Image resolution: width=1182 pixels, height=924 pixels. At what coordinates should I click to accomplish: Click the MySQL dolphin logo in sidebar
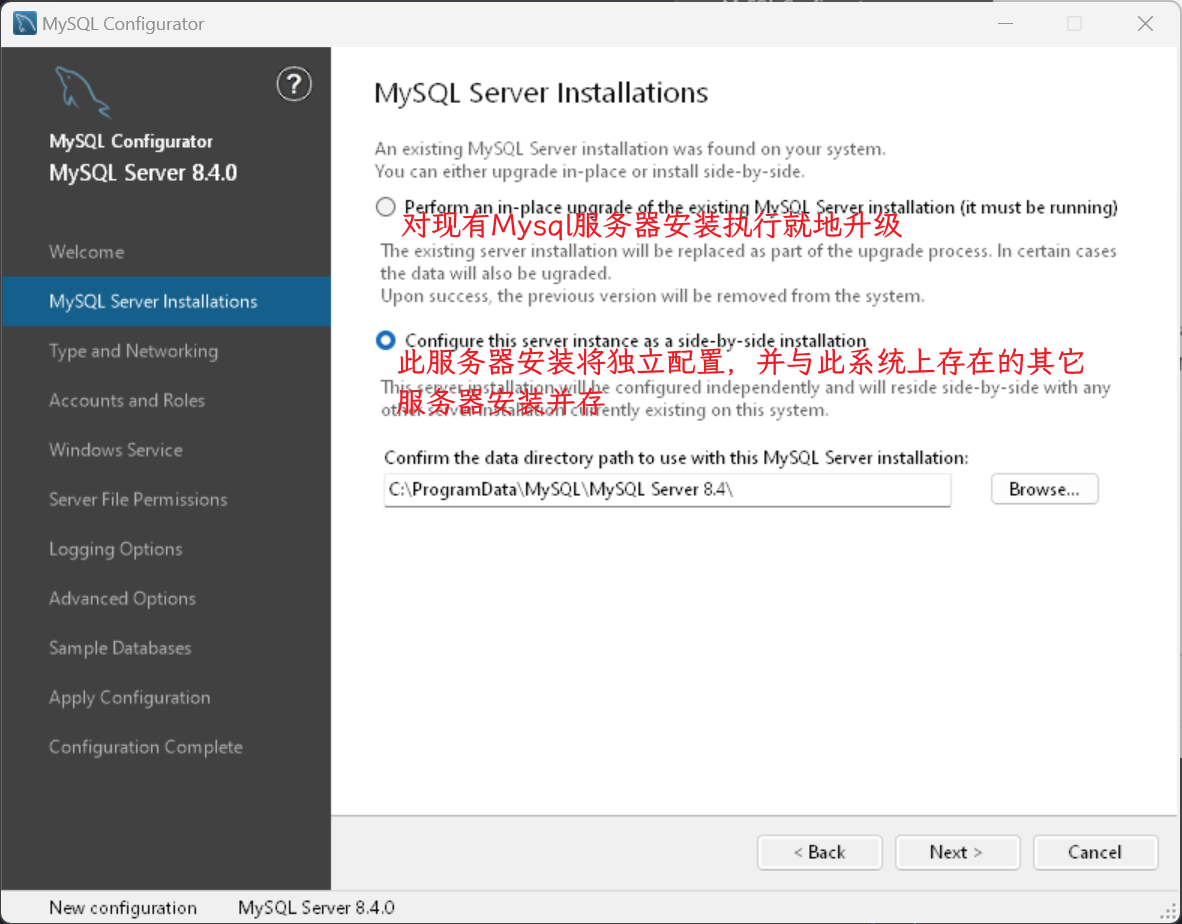(x=83, y=92)
